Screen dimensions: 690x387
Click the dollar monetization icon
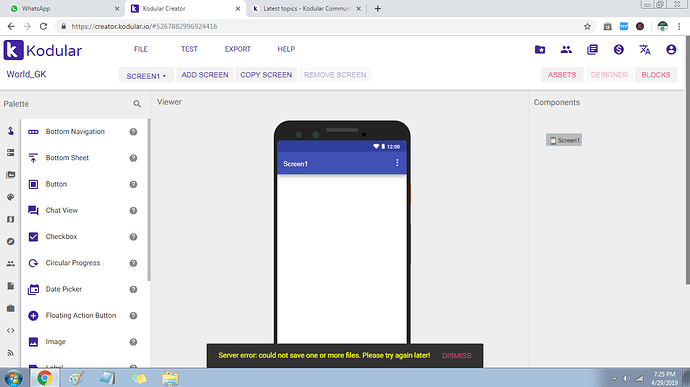(619, 50)
